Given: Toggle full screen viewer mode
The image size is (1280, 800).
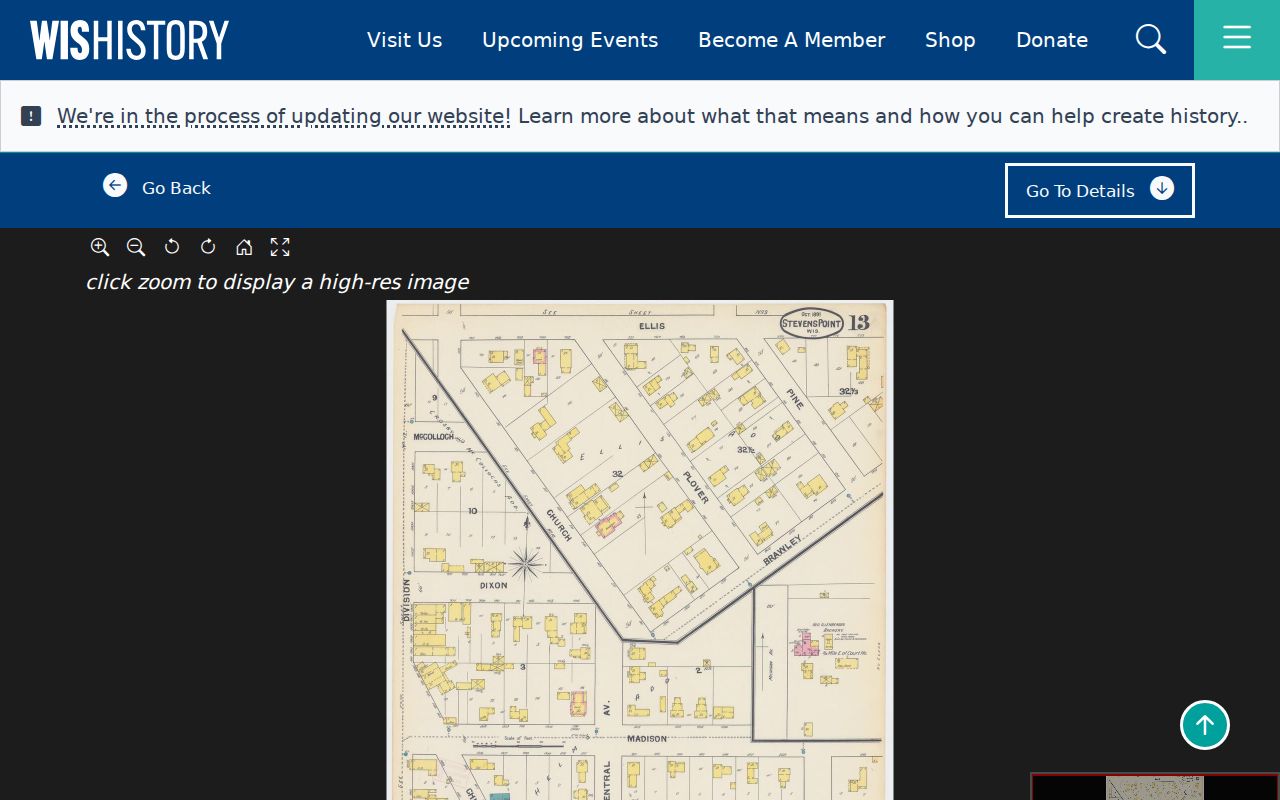Looking at the screenshot, I should point(280,247).
